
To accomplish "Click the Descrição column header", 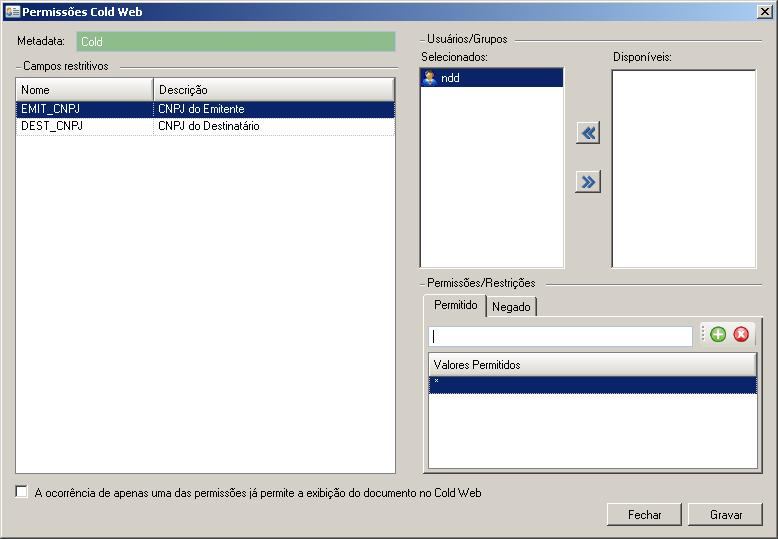I will [273, 90].
